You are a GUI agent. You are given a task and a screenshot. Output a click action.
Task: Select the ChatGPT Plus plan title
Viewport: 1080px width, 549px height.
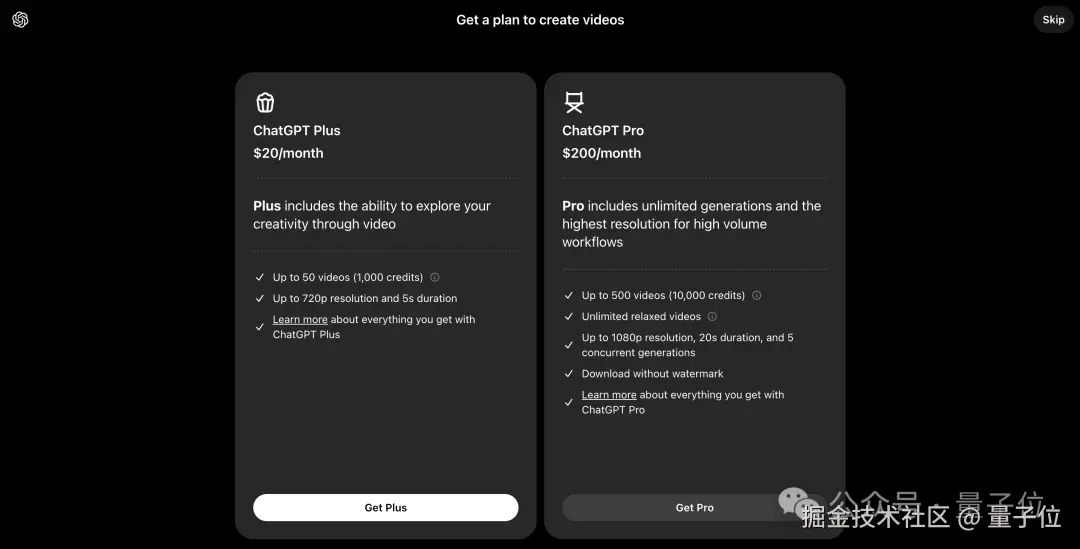pos(297,131)
